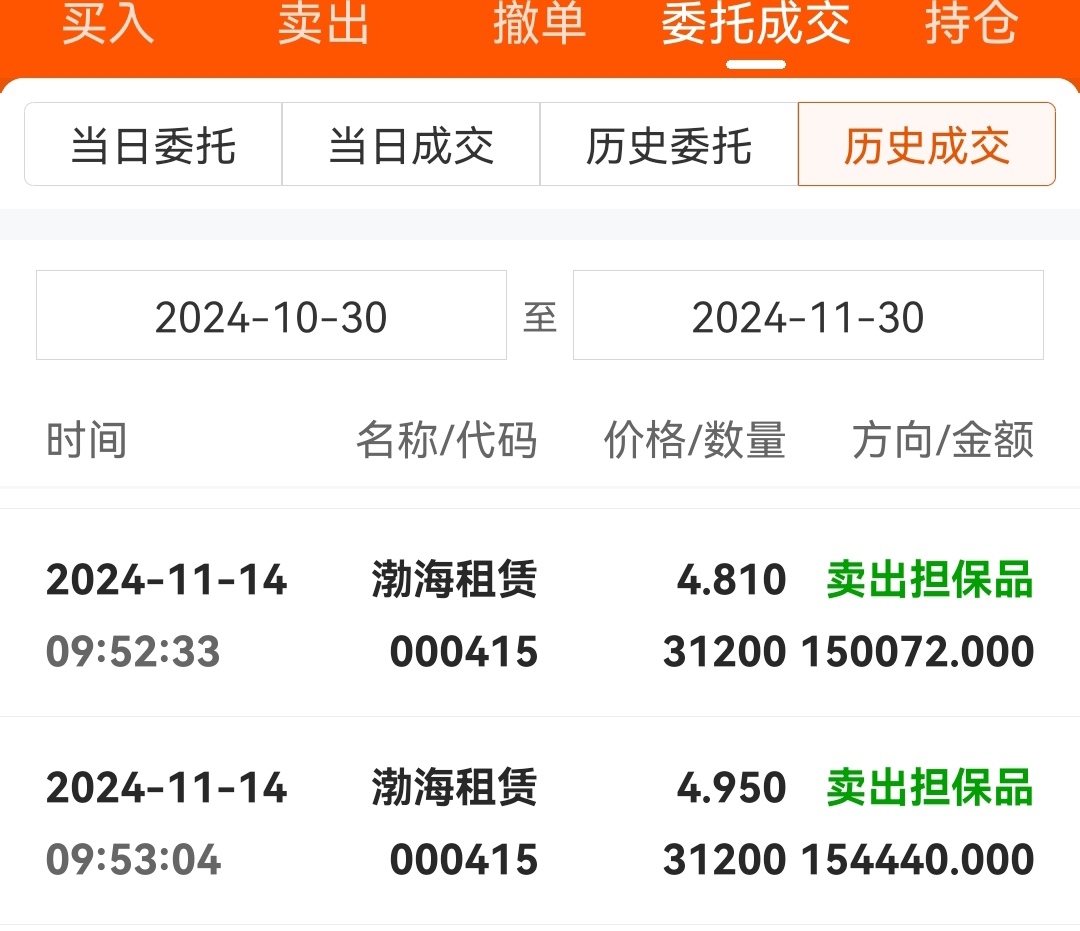Select the price 4.950
This screenshot has width=1080, height=931.
coord(731,787)
